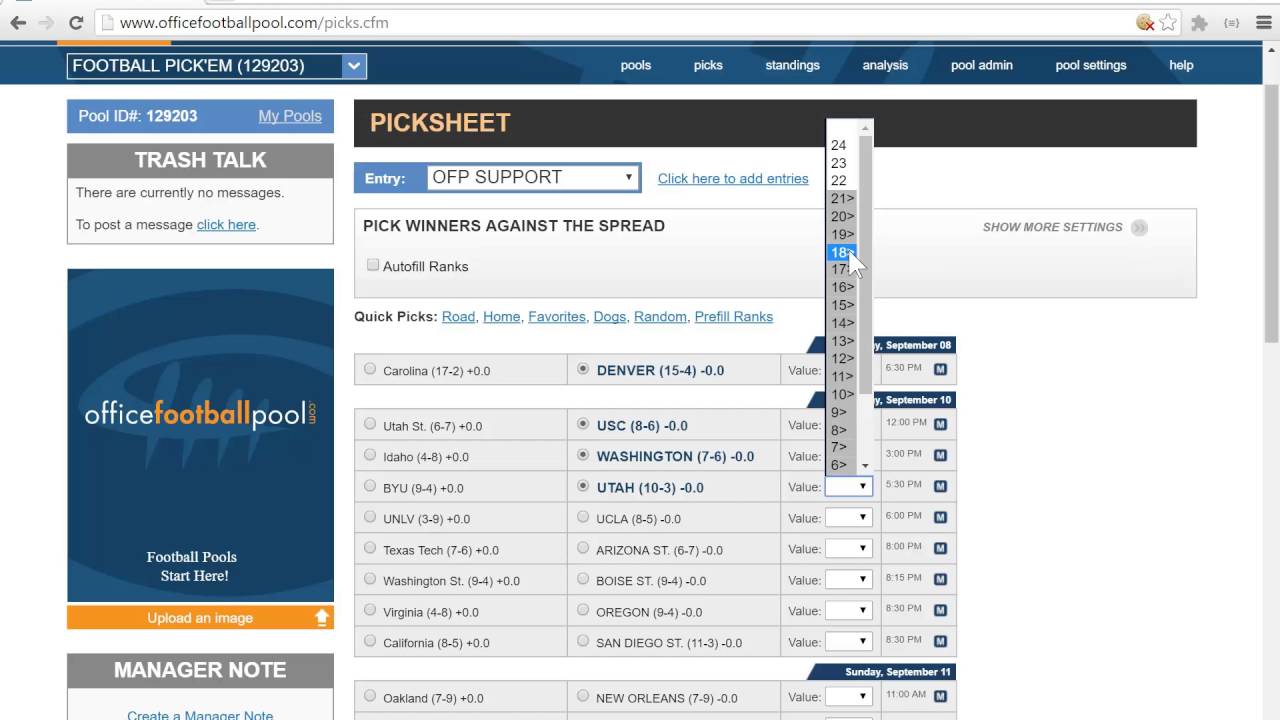Image resolution: width=1280 pixels, height=720 pixels.
Task: Open Value dropdown for California vs San Diego St.
Action: [x=848, y=642]
